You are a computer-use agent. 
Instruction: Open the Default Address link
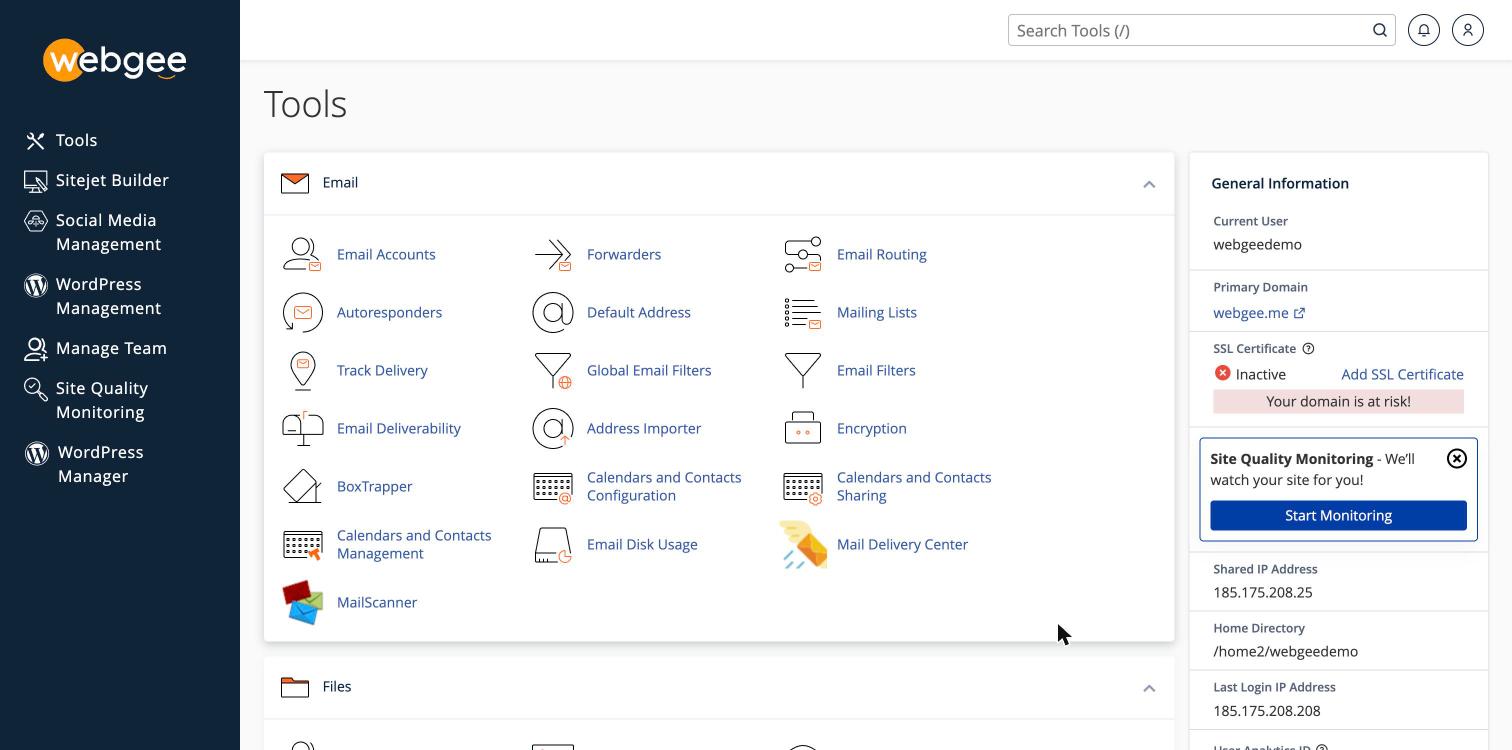[639, 312]
